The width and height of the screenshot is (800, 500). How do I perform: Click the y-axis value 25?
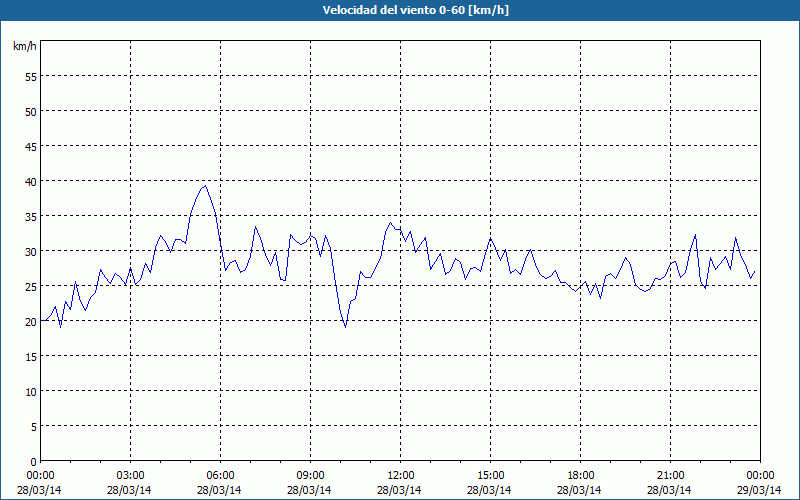point(31,286)
